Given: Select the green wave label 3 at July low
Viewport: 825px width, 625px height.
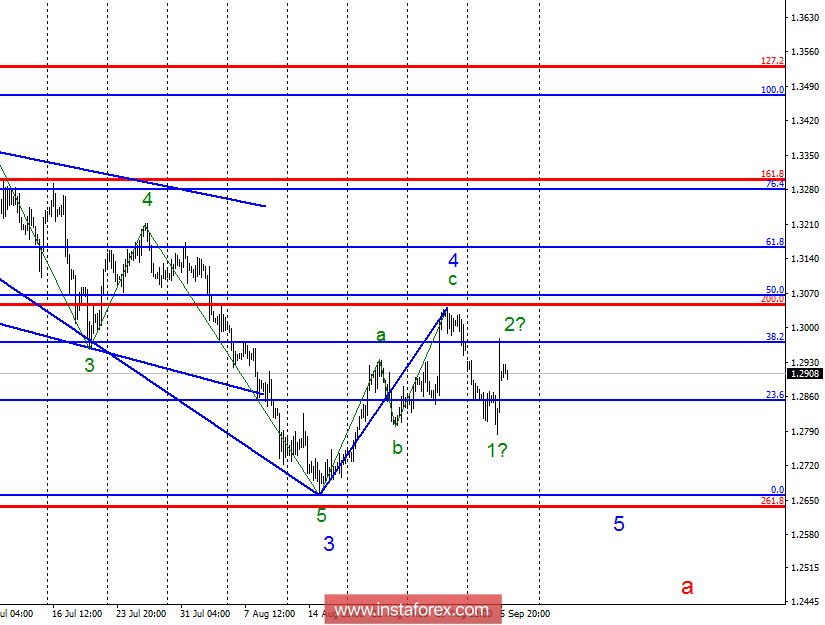Looking at the screenshot, I should (89, 365).
